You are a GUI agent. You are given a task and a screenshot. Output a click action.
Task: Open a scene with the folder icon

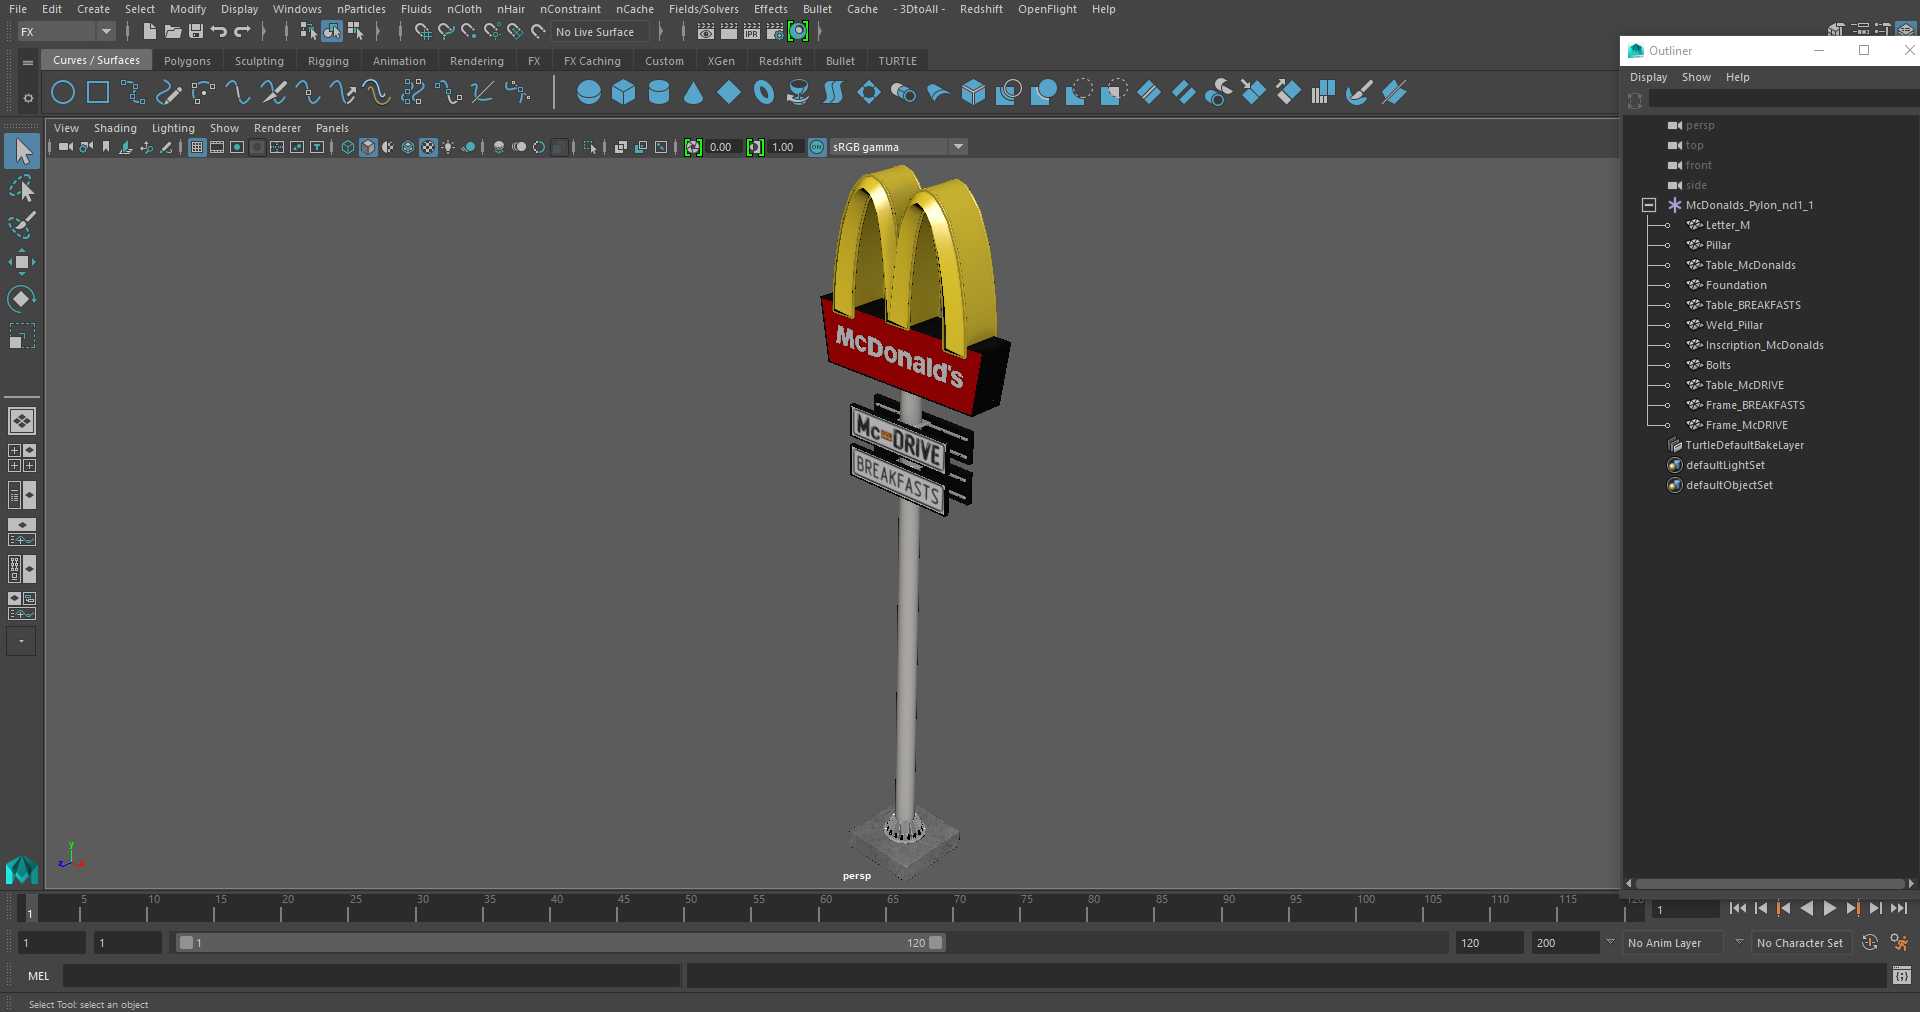[172, 32]
